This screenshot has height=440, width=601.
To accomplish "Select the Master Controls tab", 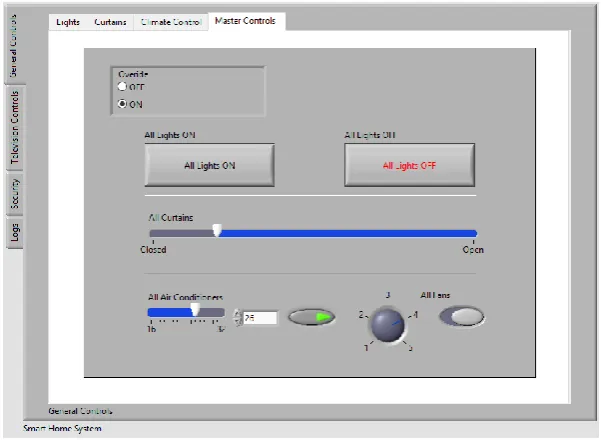I will pos(245,21).
